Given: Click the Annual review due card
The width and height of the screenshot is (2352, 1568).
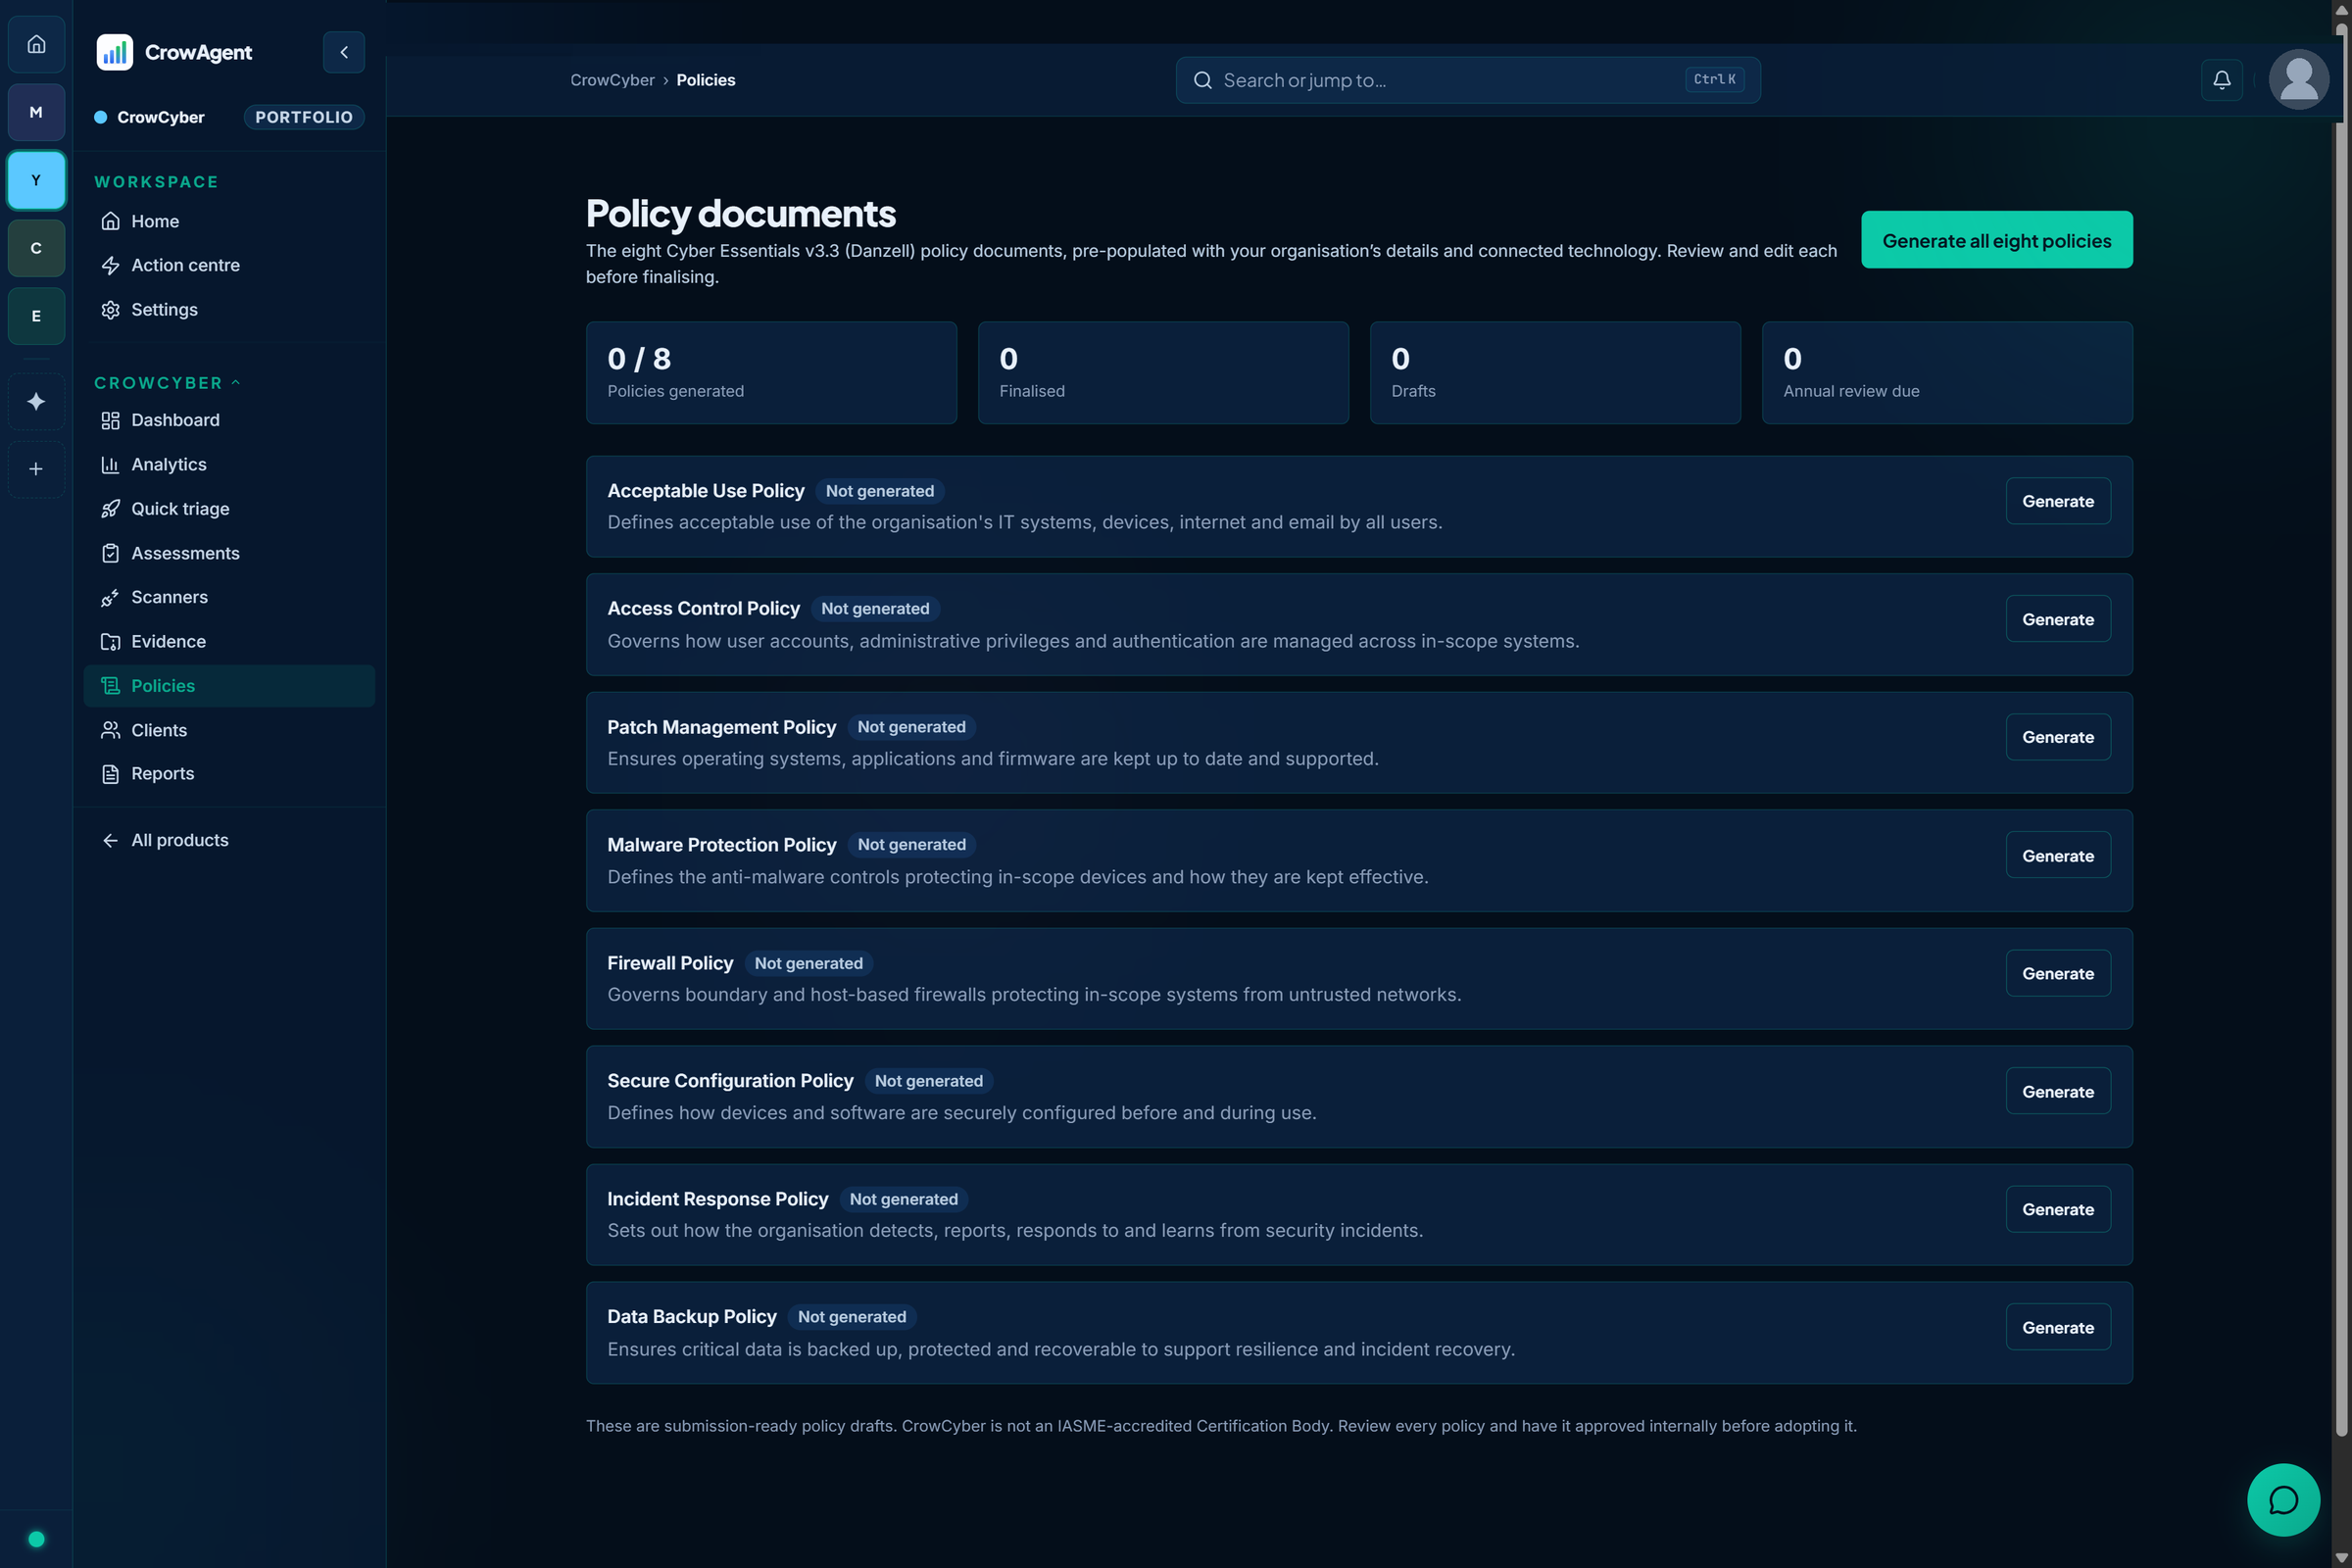Looking at the screenshot, I should (x=1947, y=373).
